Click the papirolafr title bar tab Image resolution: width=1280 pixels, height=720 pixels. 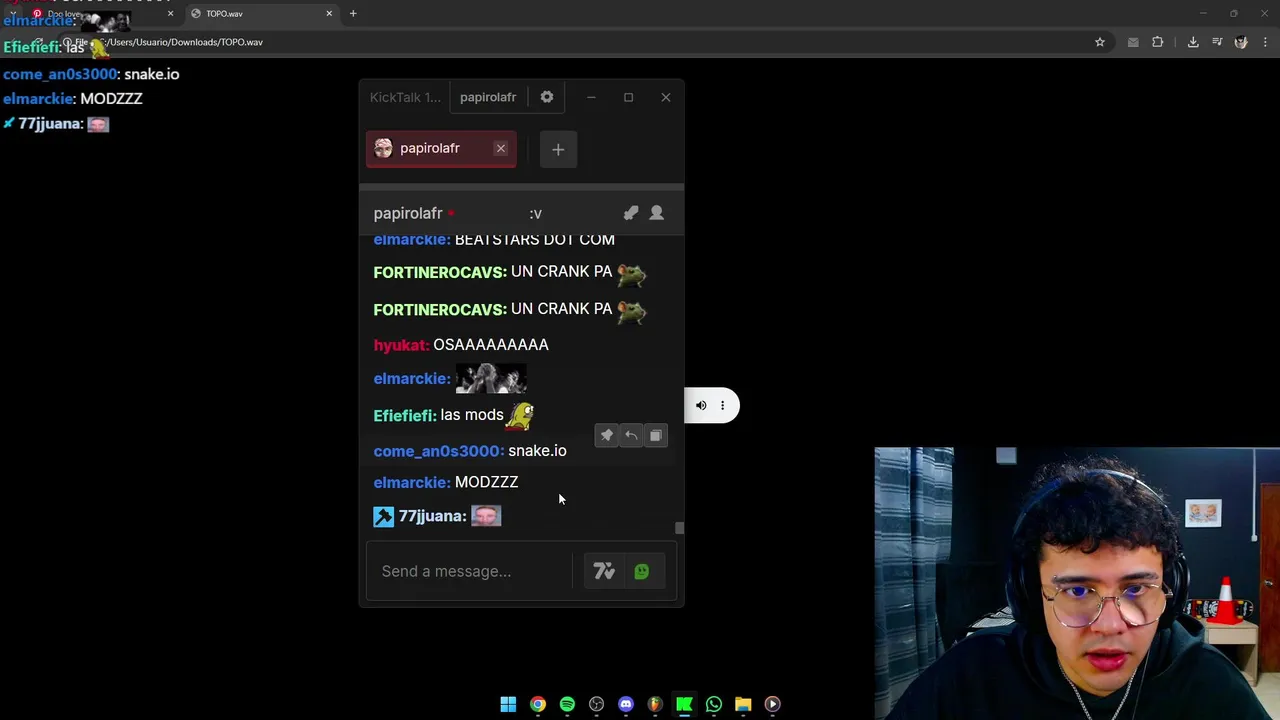[x=487, y=97]
